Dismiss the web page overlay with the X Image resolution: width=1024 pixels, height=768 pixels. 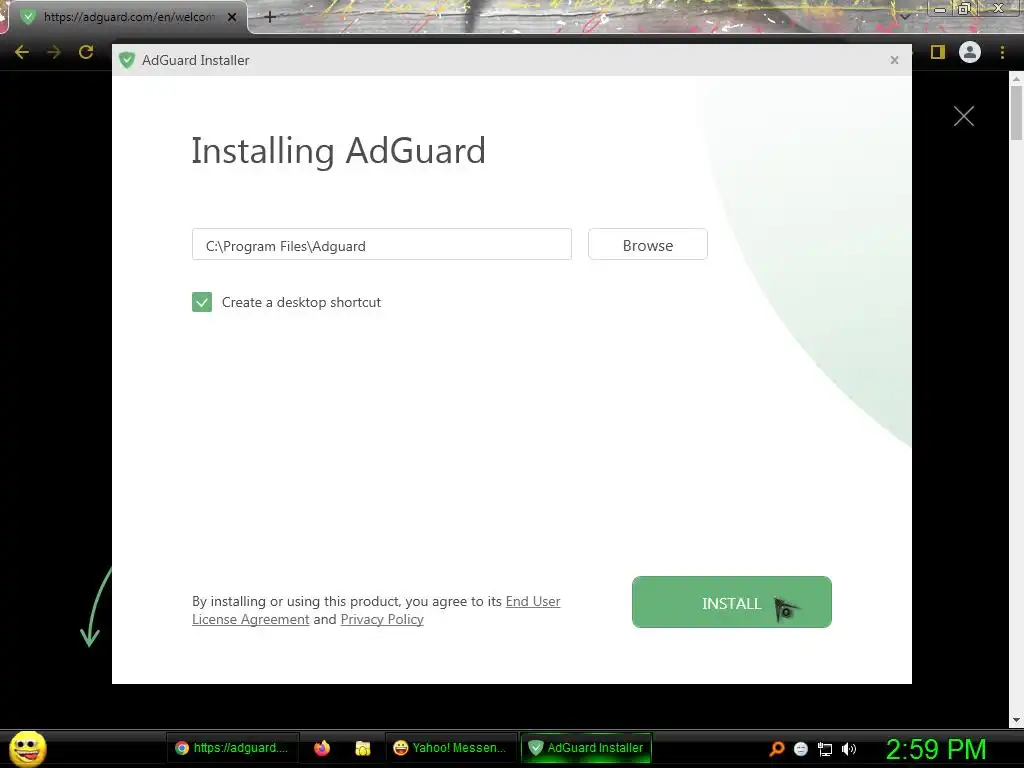point(963,116)
